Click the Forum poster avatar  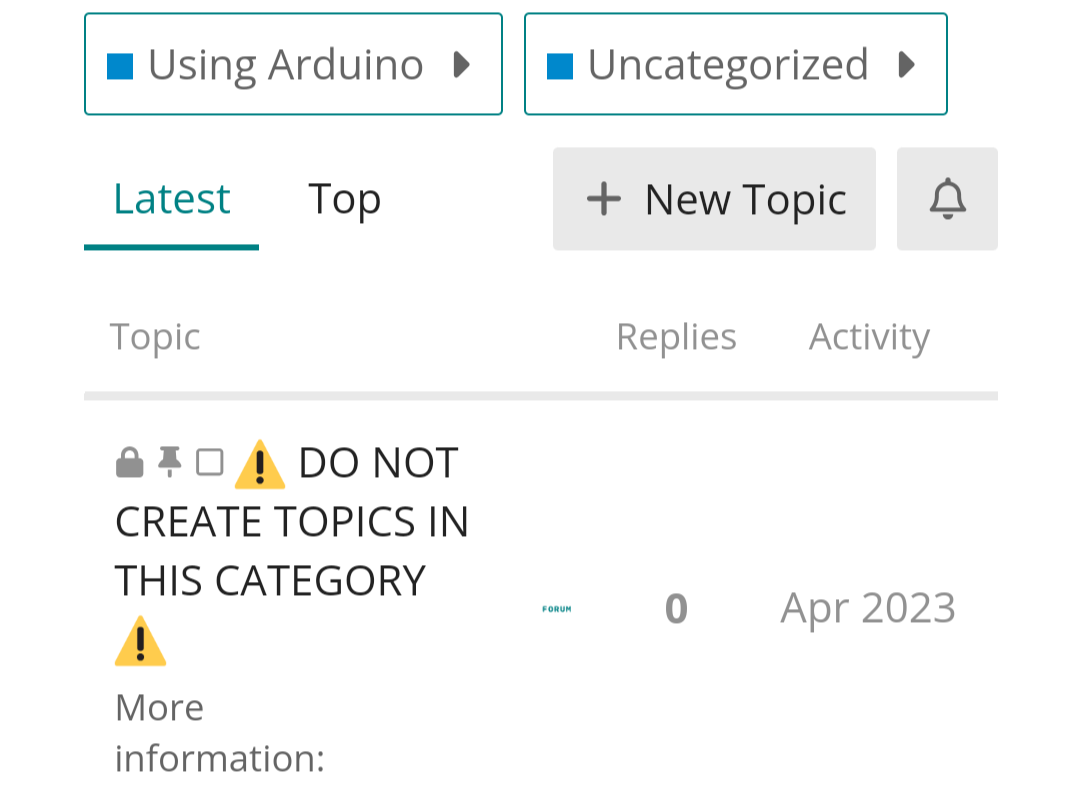[557, 608]
